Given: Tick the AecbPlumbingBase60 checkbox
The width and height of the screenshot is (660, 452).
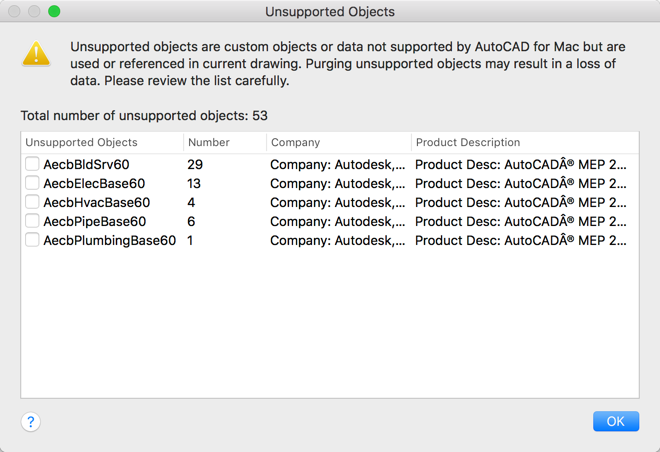Looking at the screenshot, I should click(33, 240).
